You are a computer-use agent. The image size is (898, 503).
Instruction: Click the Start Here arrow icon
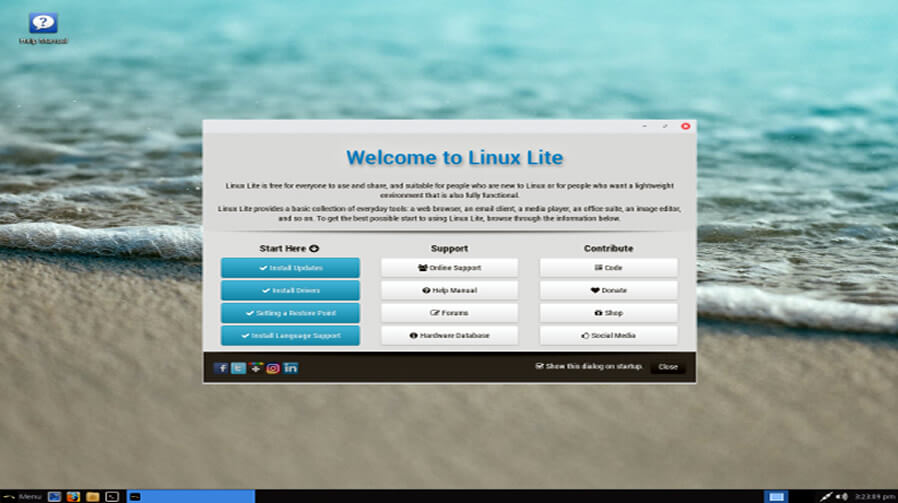[x=314, y=248]
